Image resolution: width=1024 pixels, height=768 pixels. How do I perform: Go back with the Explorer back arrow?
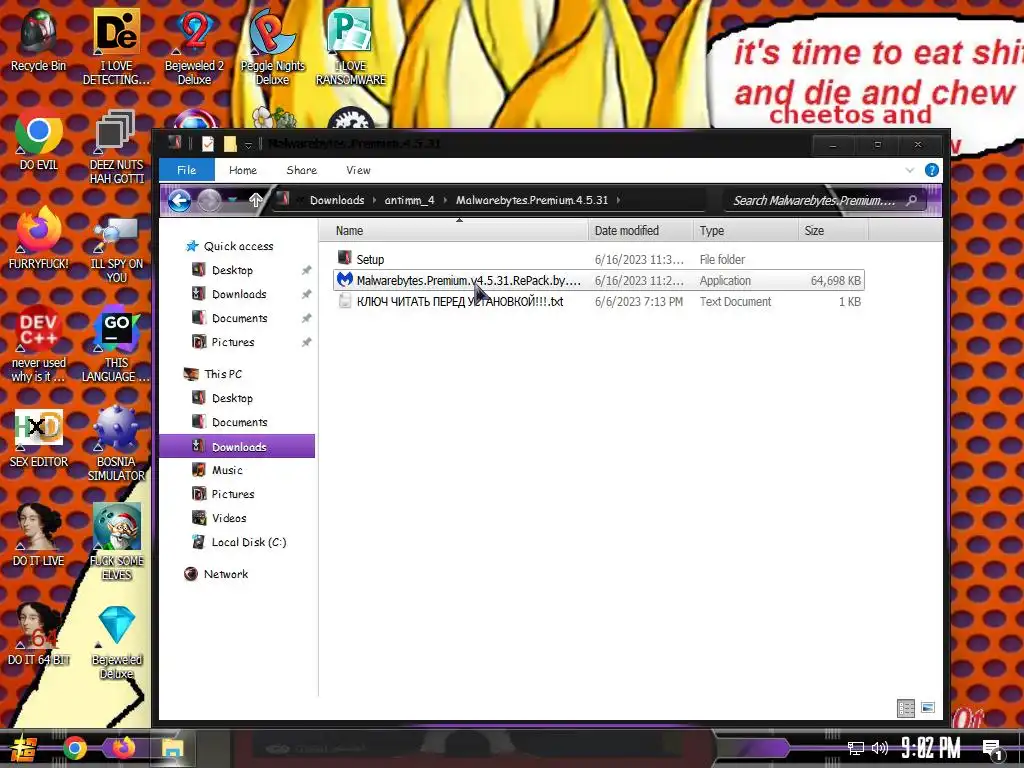click(x=180, y=200)
